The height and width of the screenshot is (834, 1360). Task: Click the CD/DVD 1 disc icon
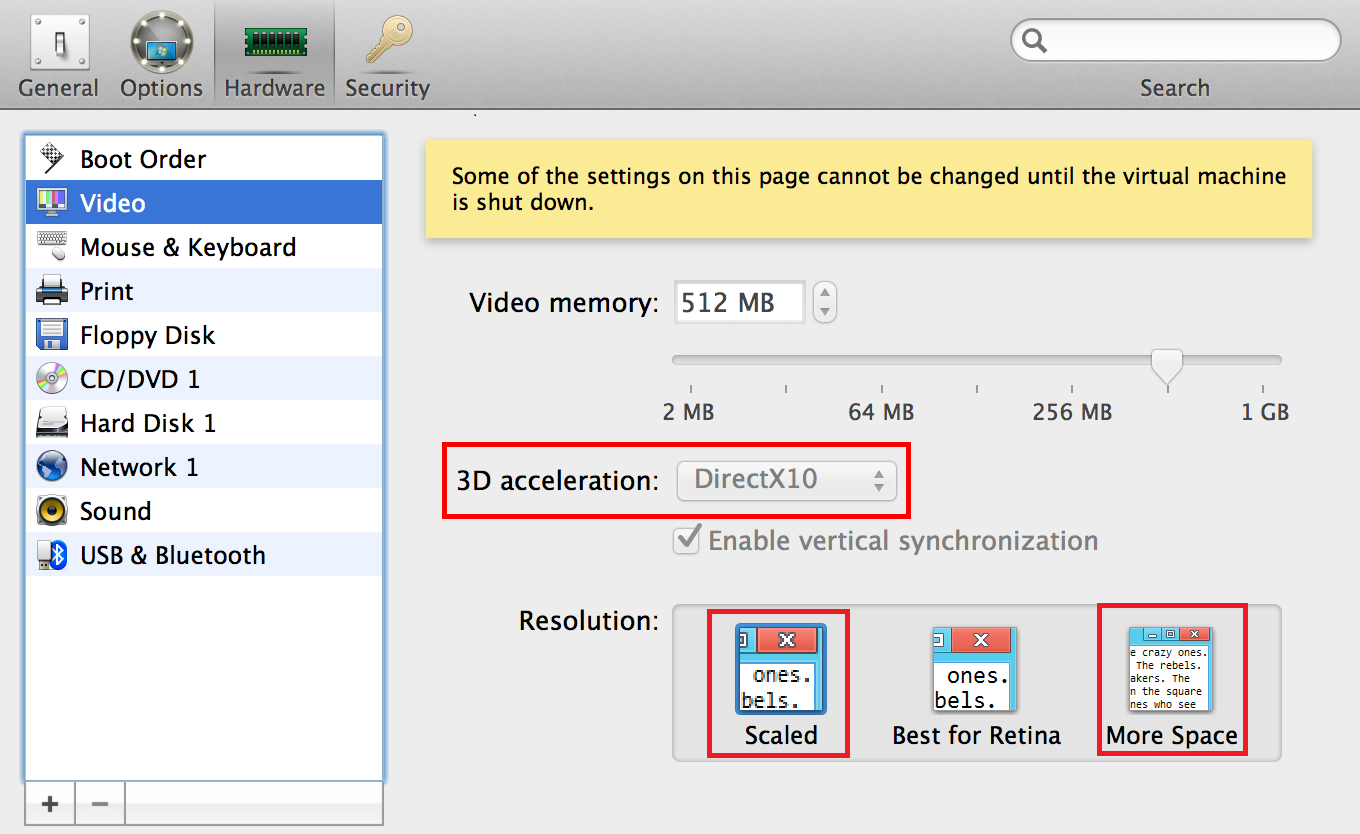[52, 379]
